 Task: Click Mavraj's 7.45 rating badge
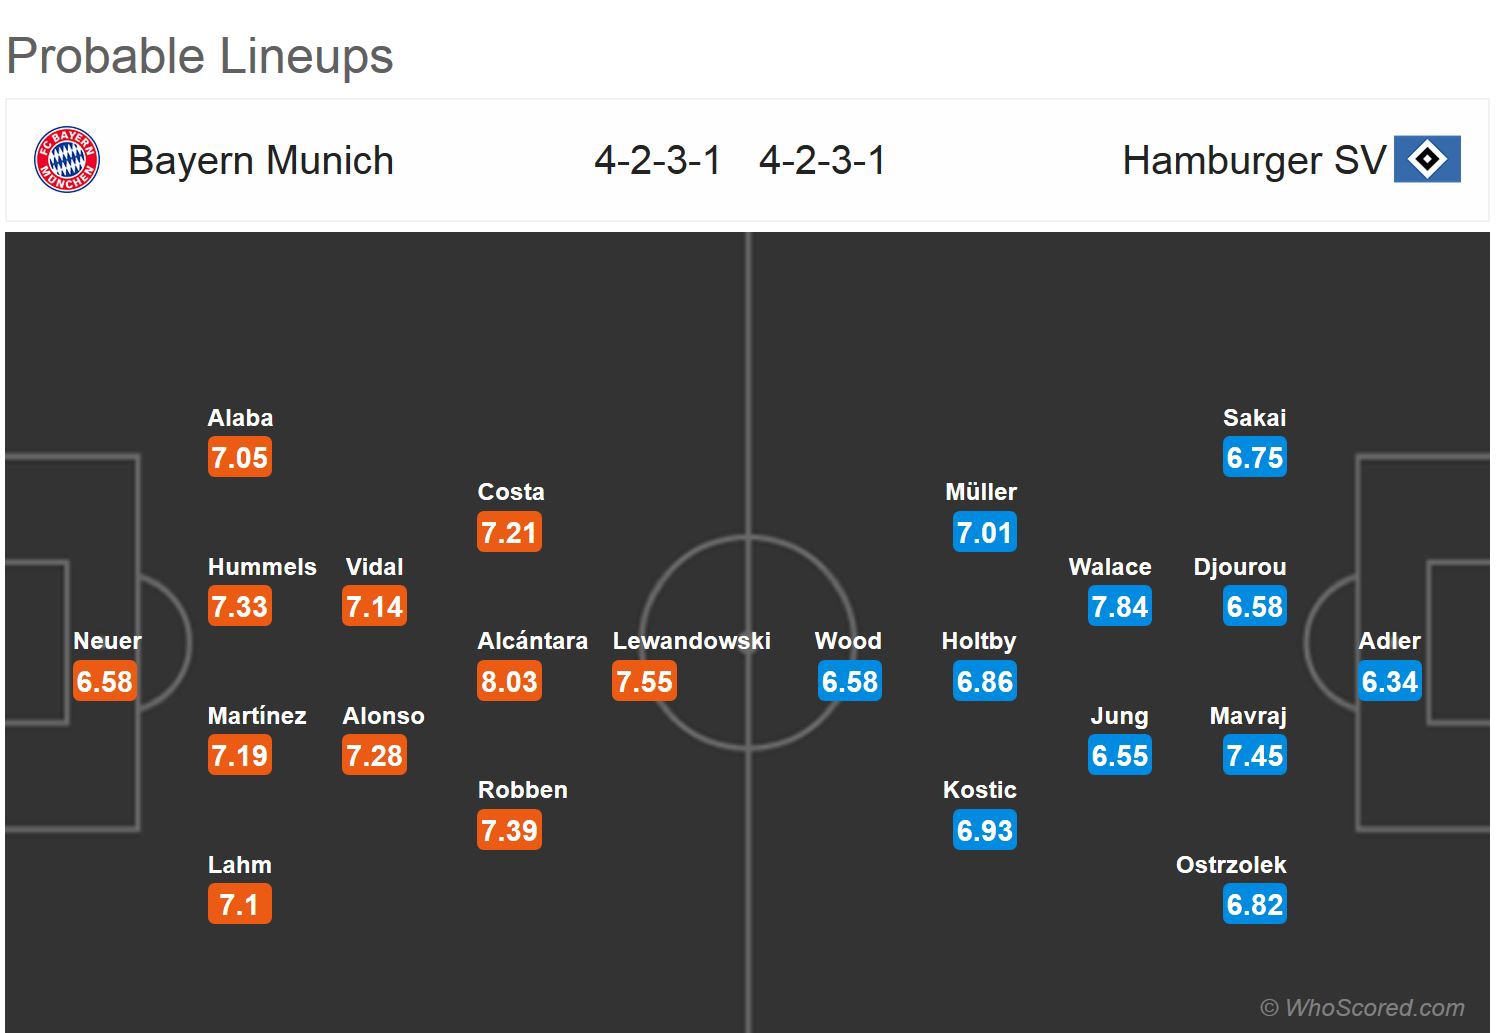coord(1254,756)
